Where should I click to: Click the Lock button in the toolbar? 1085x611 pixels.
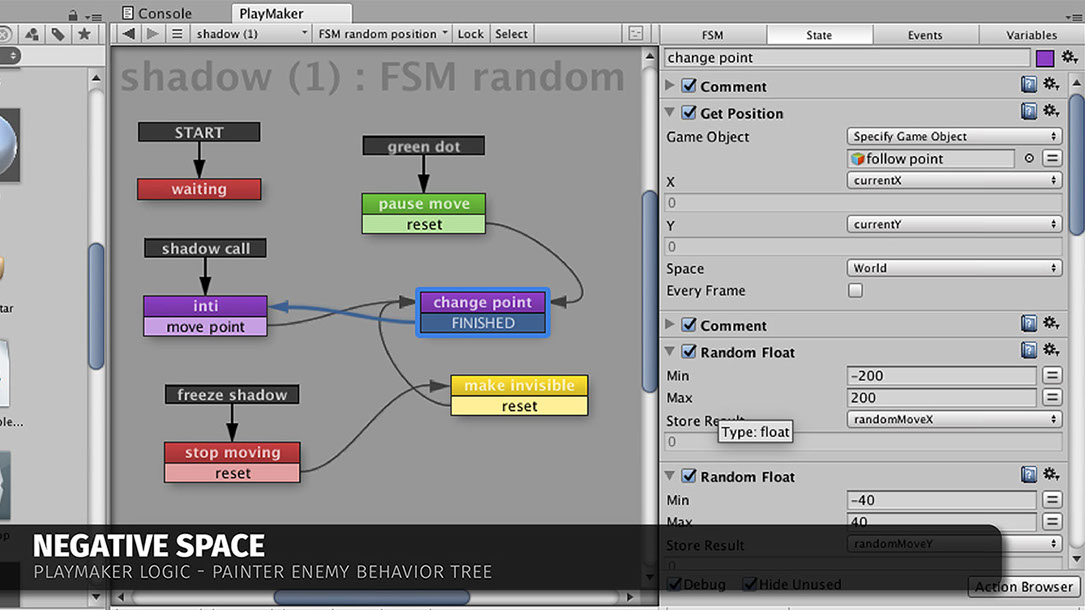470,34
